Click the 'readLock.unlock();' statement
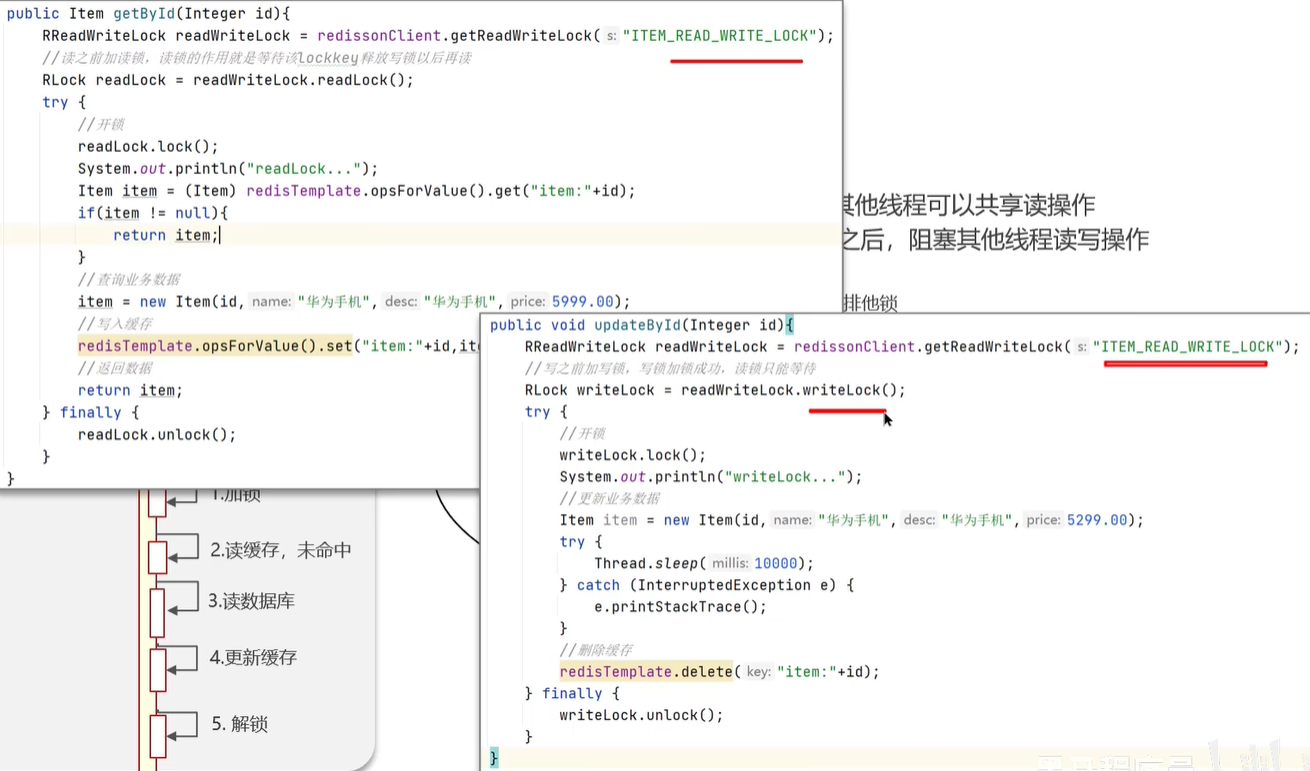 157,435
